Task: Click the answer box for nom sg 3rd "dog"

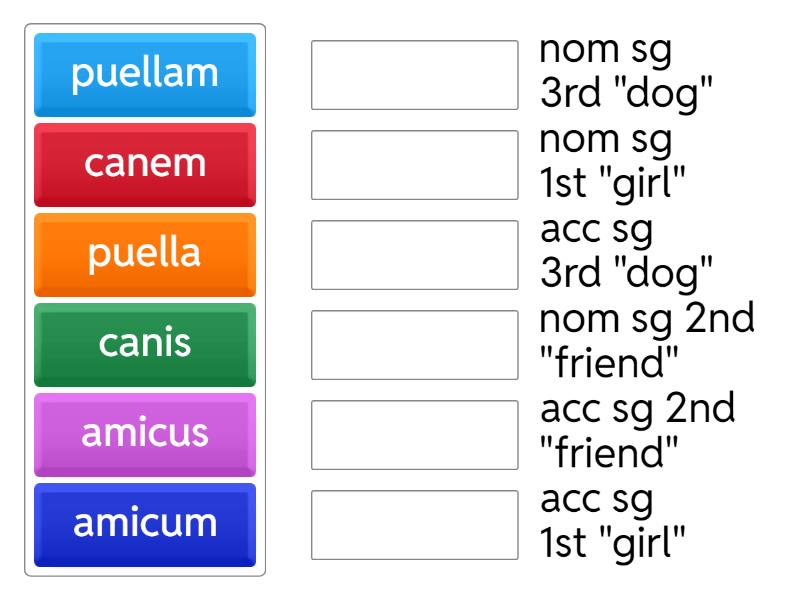Action: coord(413,75)
